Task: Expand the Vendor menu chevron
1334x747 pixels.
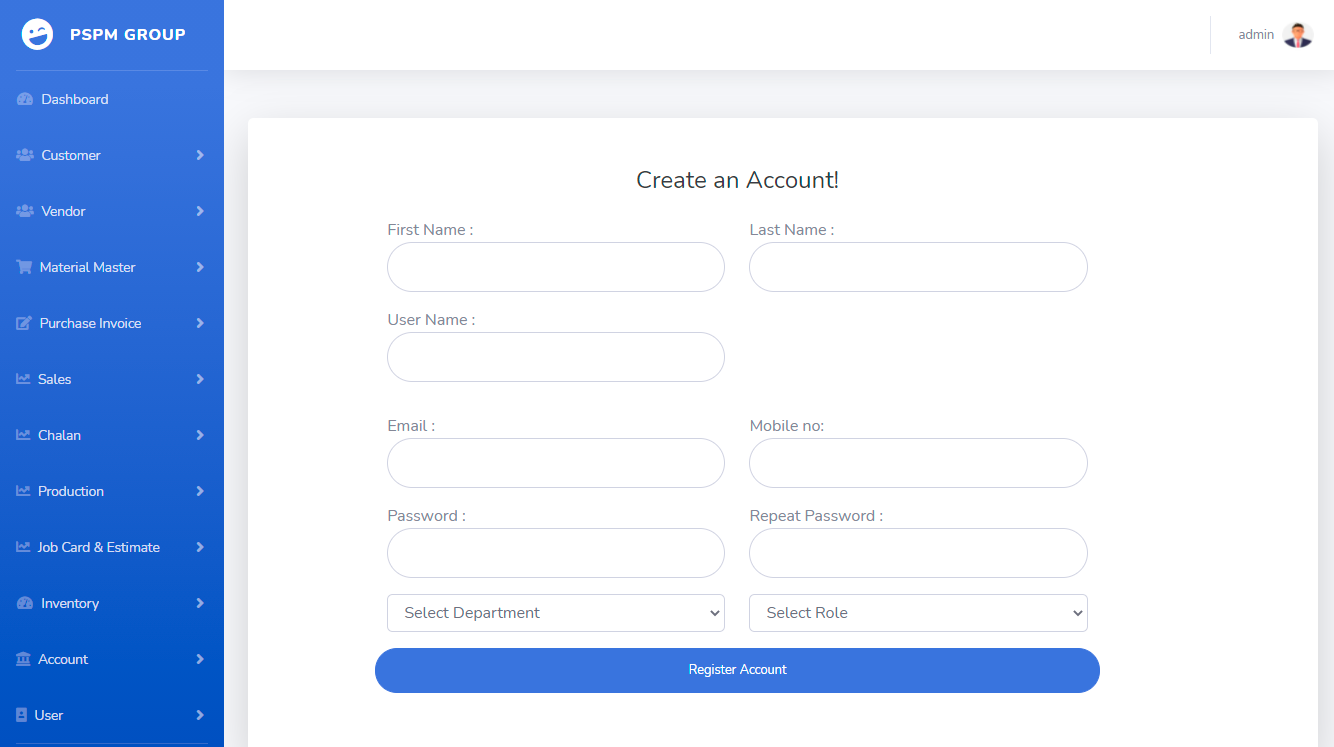Action: pos(200,212)
